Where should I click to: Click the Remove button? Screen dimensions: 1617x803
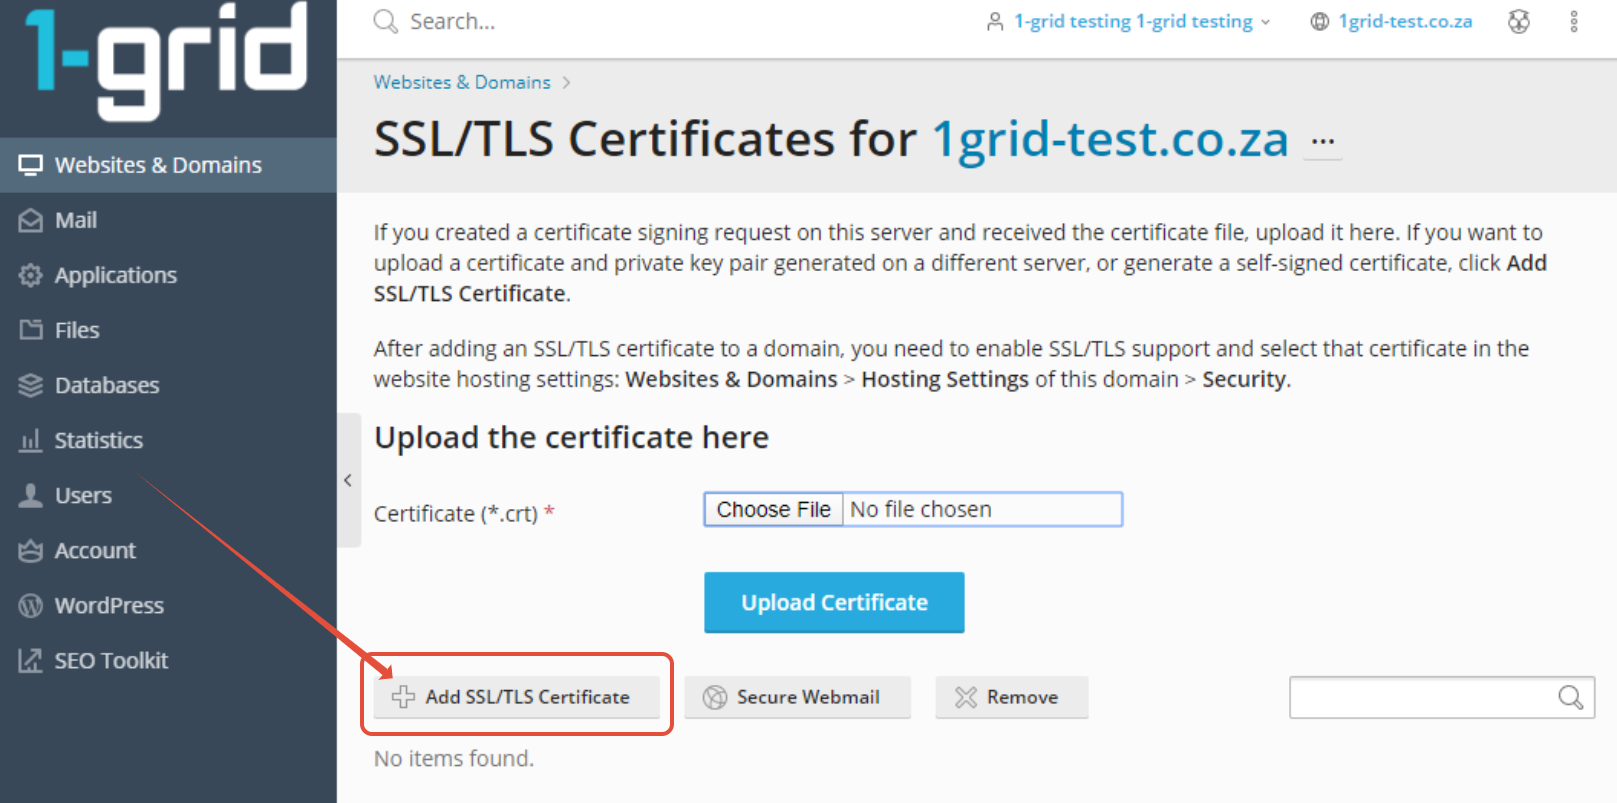pyautogui.click(x=1011, y=697)
